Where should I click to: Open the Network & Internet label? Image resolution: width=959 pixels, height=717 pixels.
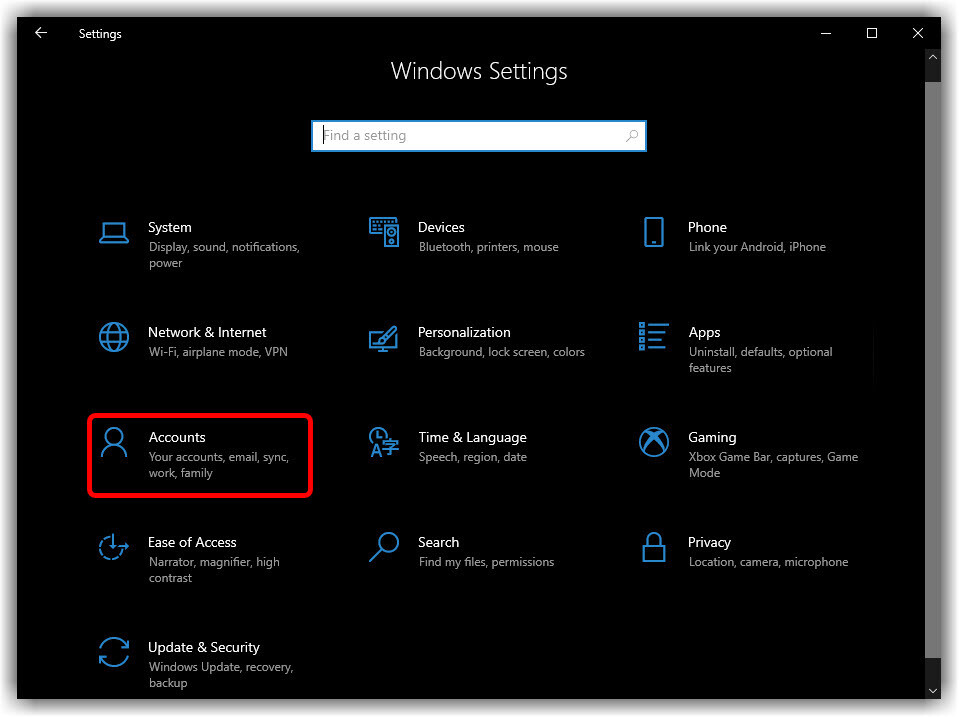[207, 332]
